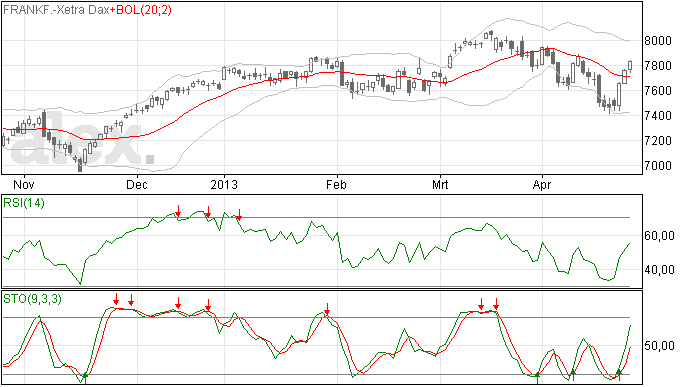Select the 7000 price axis label
The height and width of the screenshot is (387, 690).
click(658, 166)
